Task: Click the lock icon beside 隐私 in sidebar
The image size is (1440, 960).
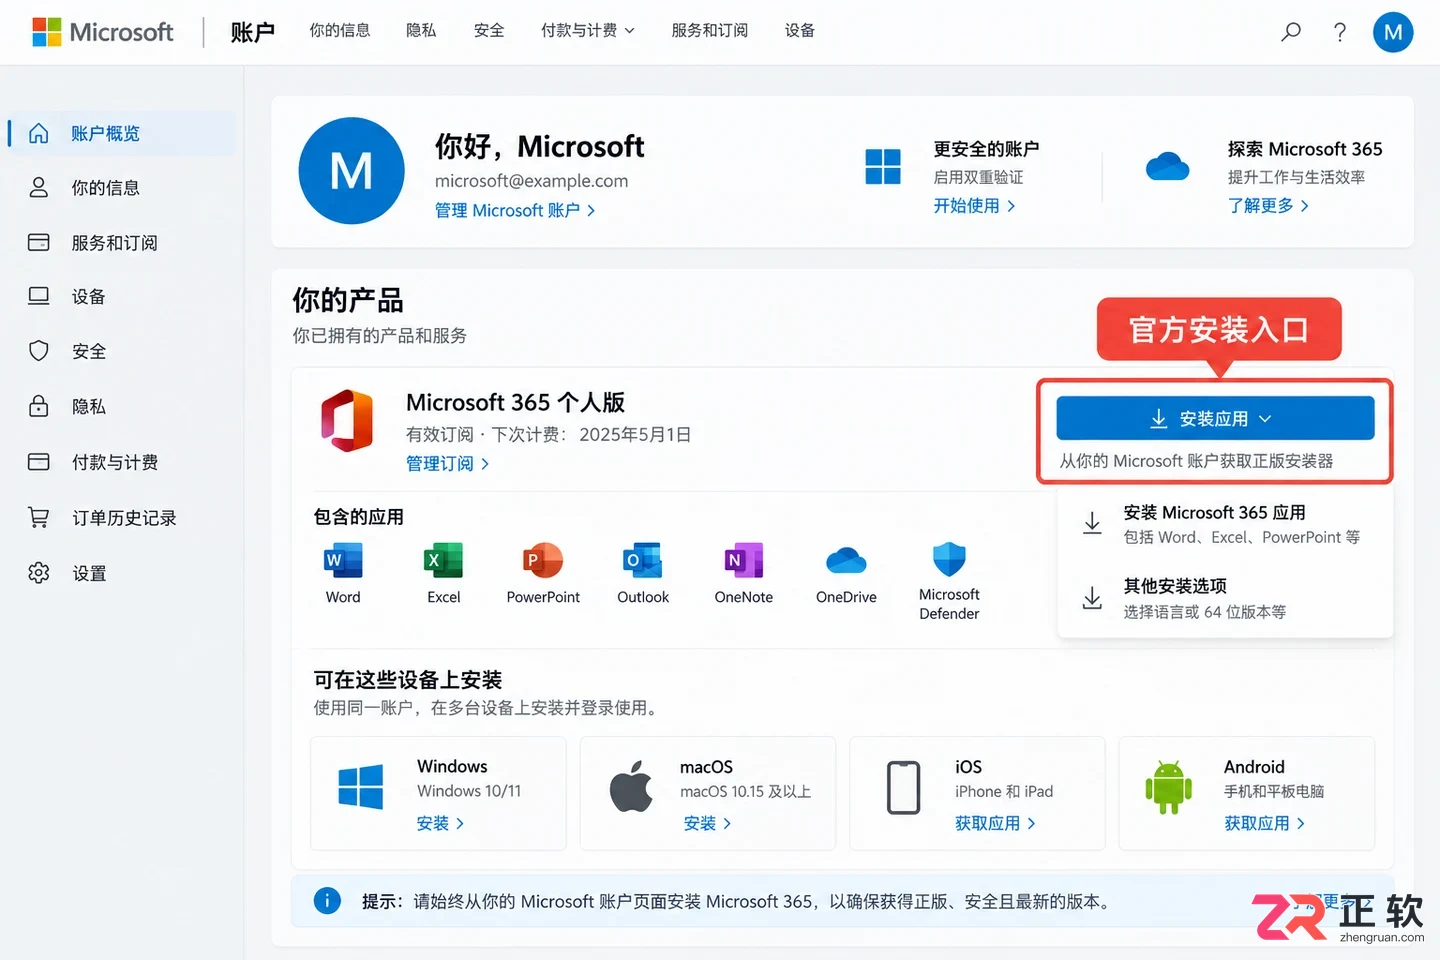Action: pos(39,406)
